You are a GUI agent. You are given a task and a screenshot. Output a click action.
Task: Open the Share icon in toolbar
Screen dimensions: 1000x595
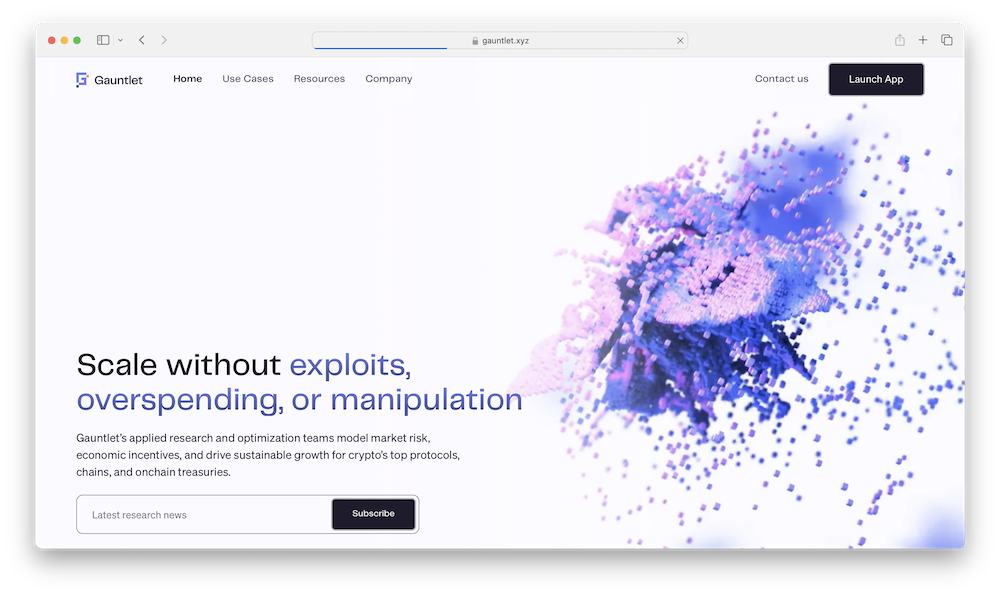[899, 40]
